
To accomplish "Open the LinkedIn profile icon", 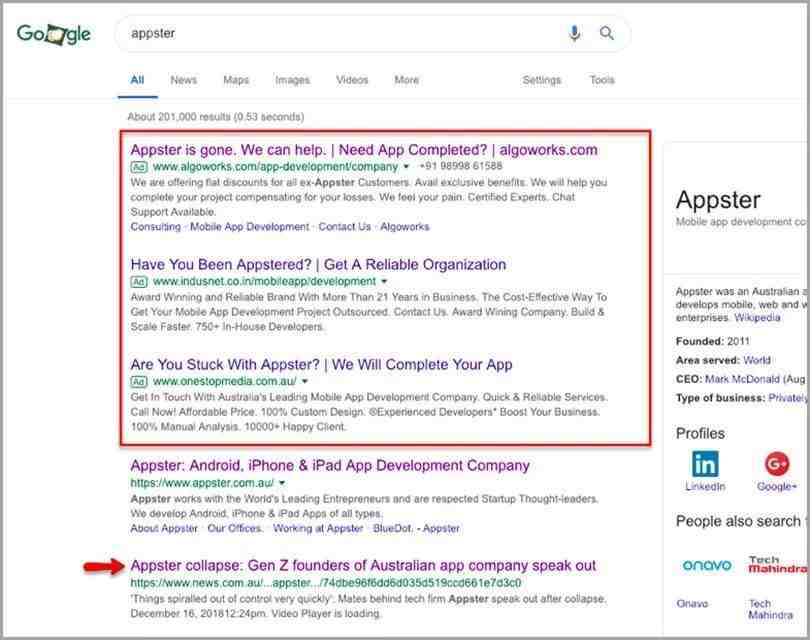I will point(705,463).
